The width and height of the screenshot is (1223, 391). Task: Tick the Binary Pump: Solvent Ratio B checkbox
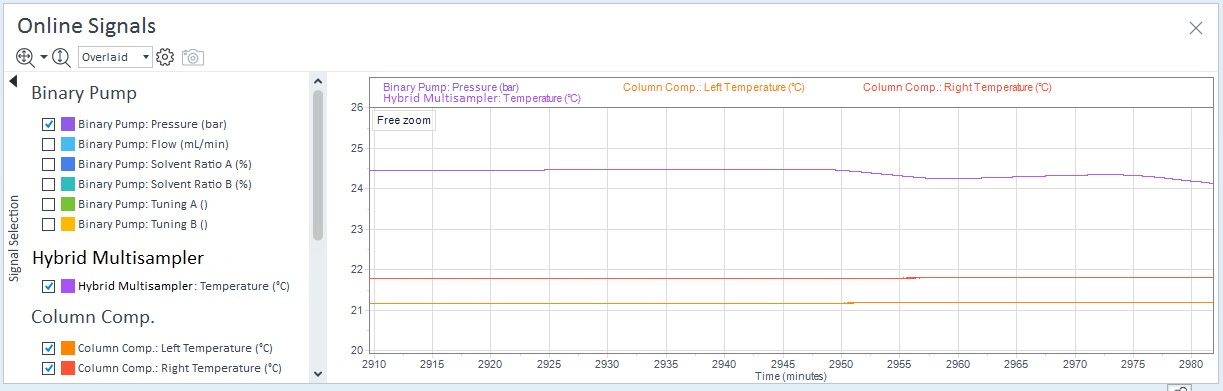(48, 184)
